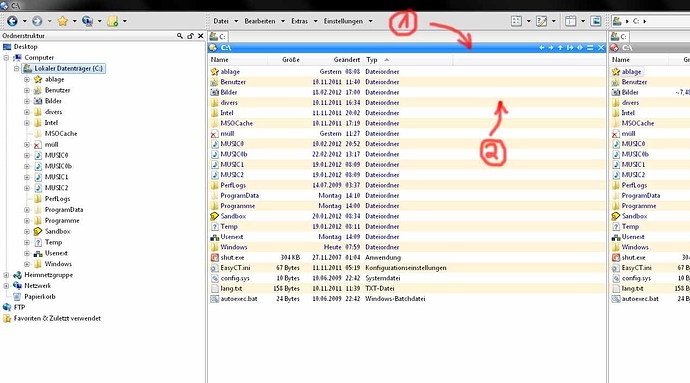The image size is (690, 383).
Task: Open dropdown next to the pane layout icon
Action: click(x=583, y=21)
